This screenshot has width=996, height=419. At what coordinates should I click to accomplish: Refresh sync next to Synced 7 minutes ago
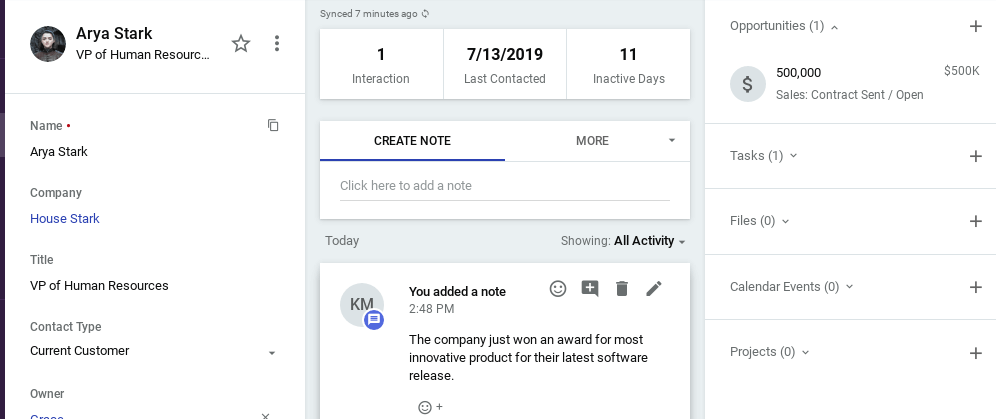point(426,13)
